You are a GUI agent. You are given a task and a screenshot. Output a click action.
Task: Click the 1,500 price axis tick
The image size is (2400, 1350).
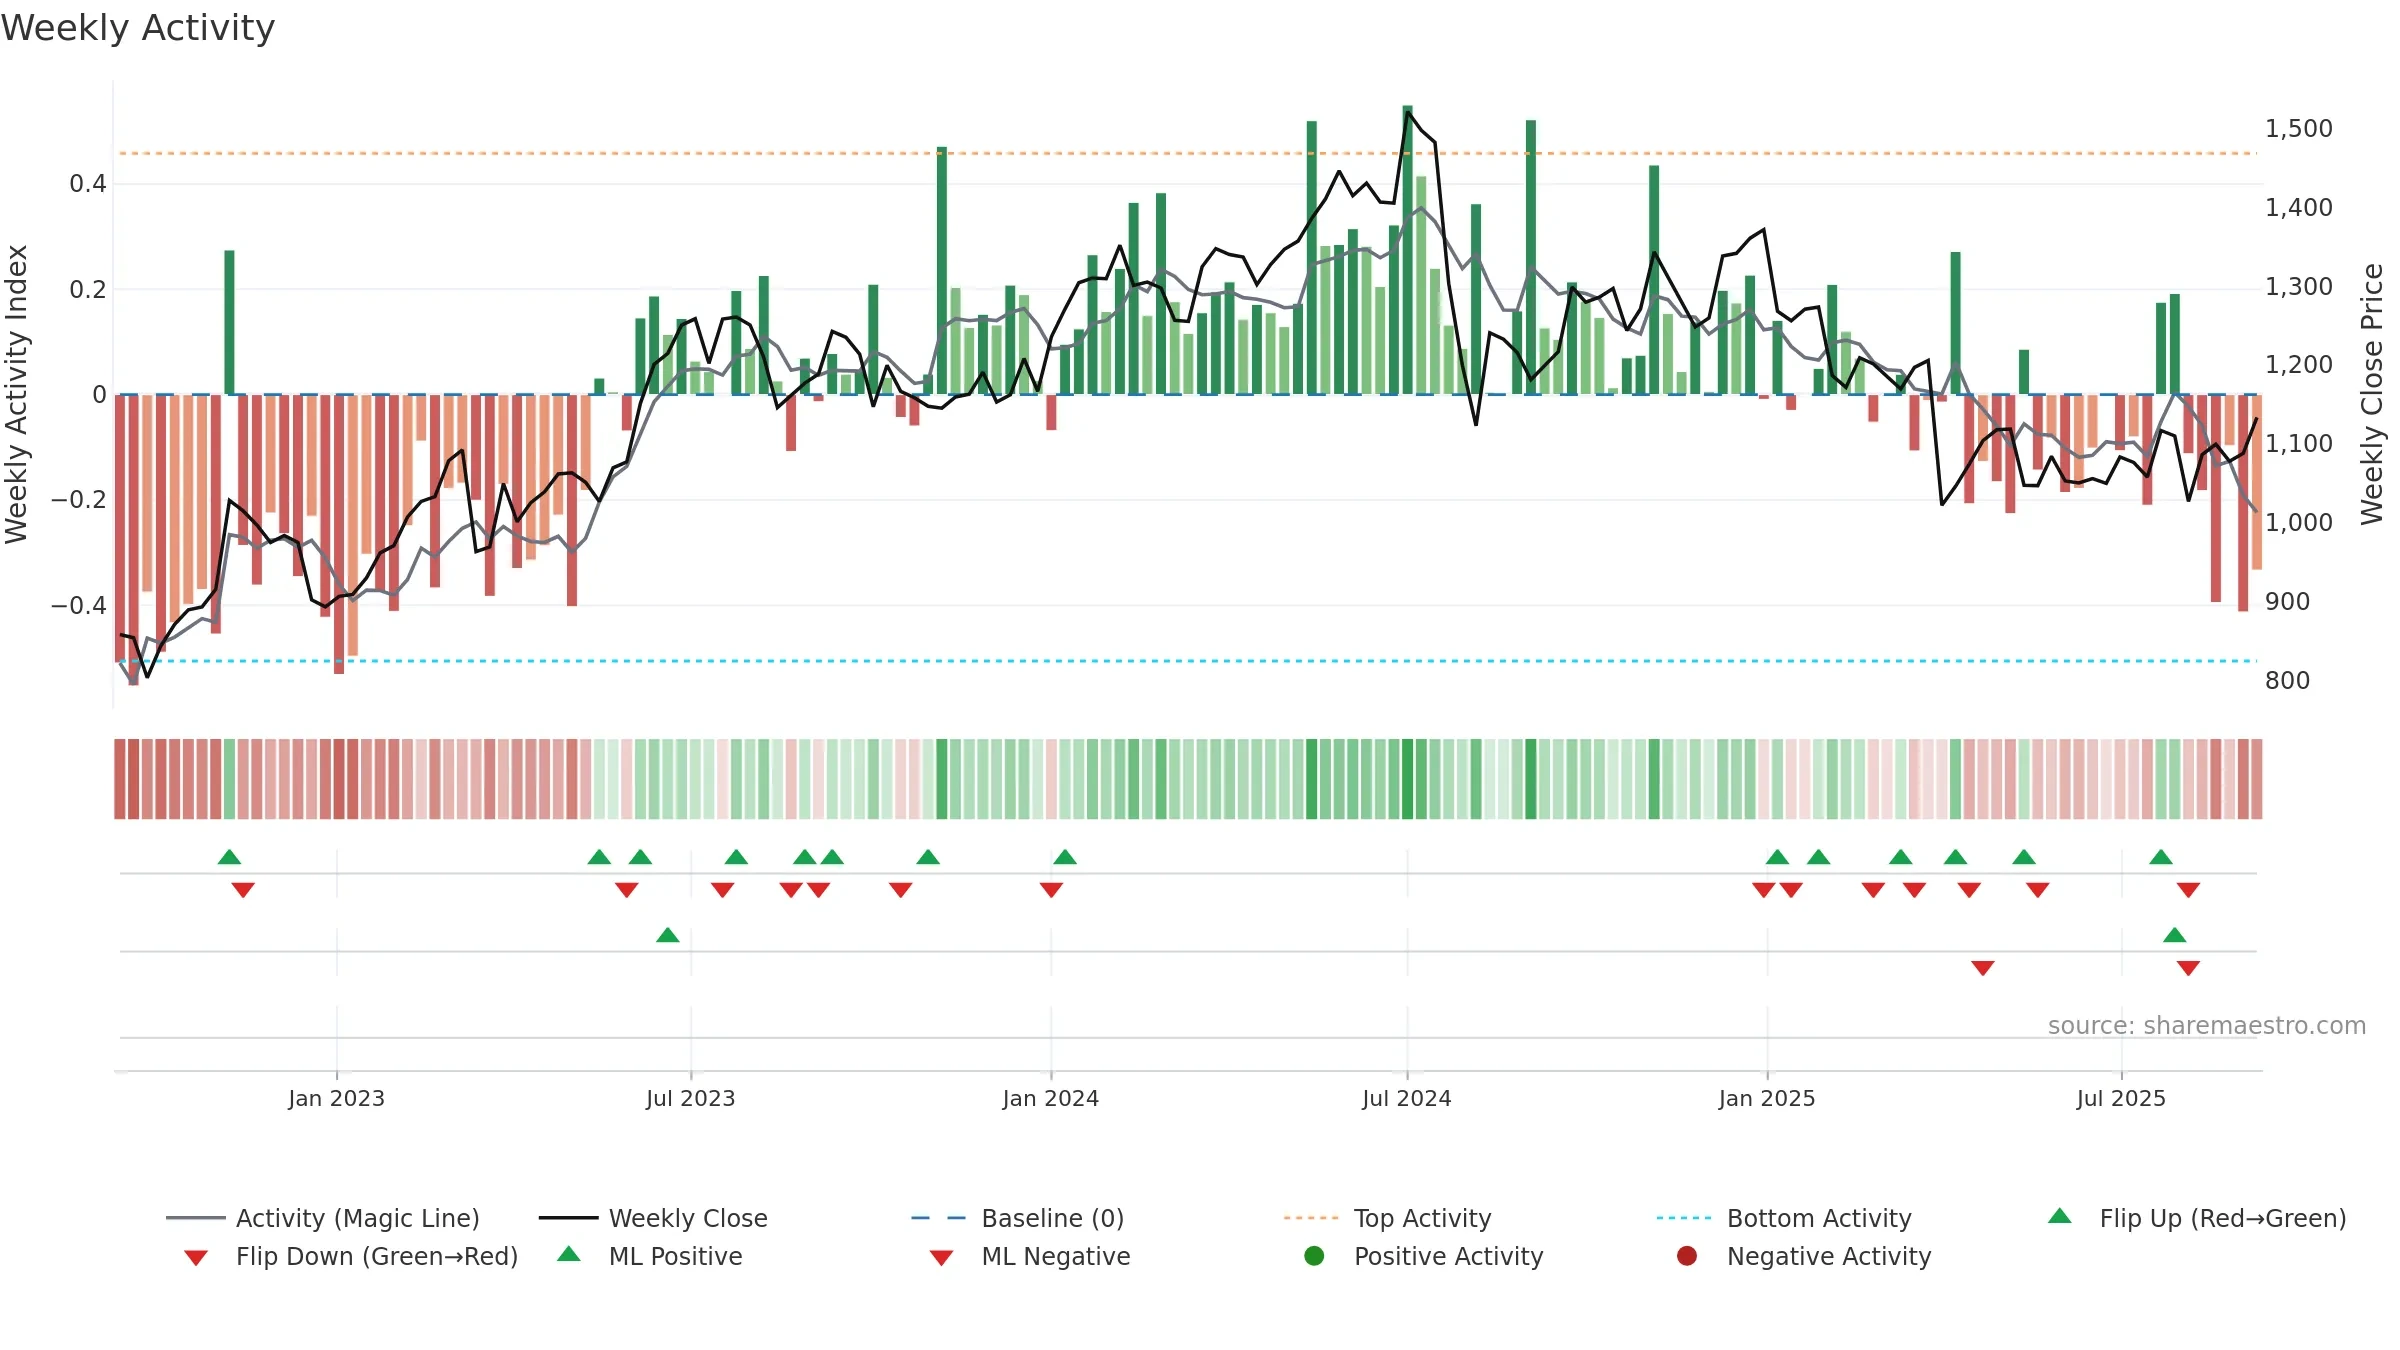coord(2298,129)
